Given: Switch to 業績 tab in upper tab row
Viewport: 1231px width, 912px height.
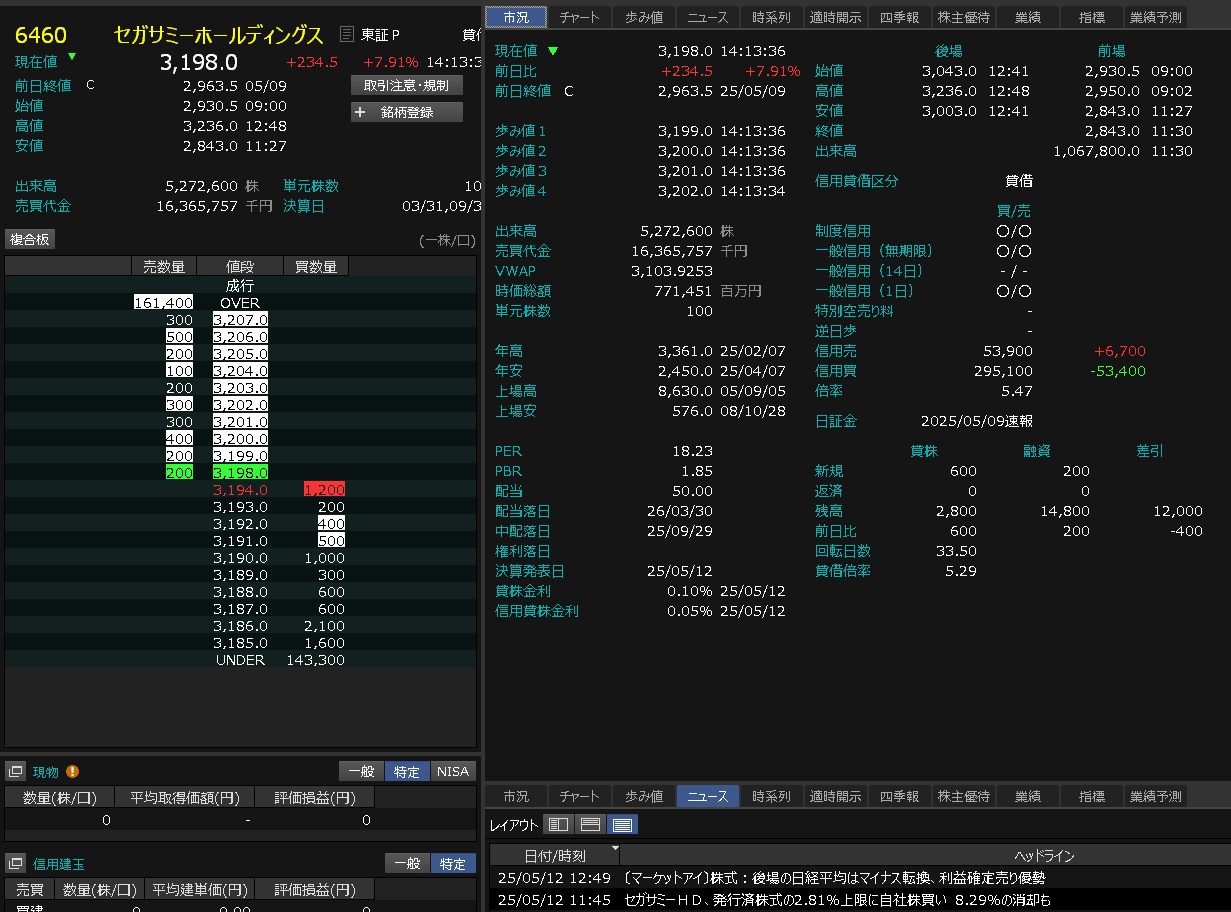Looking at the screenshot, I should click(x=1027, y=17).
